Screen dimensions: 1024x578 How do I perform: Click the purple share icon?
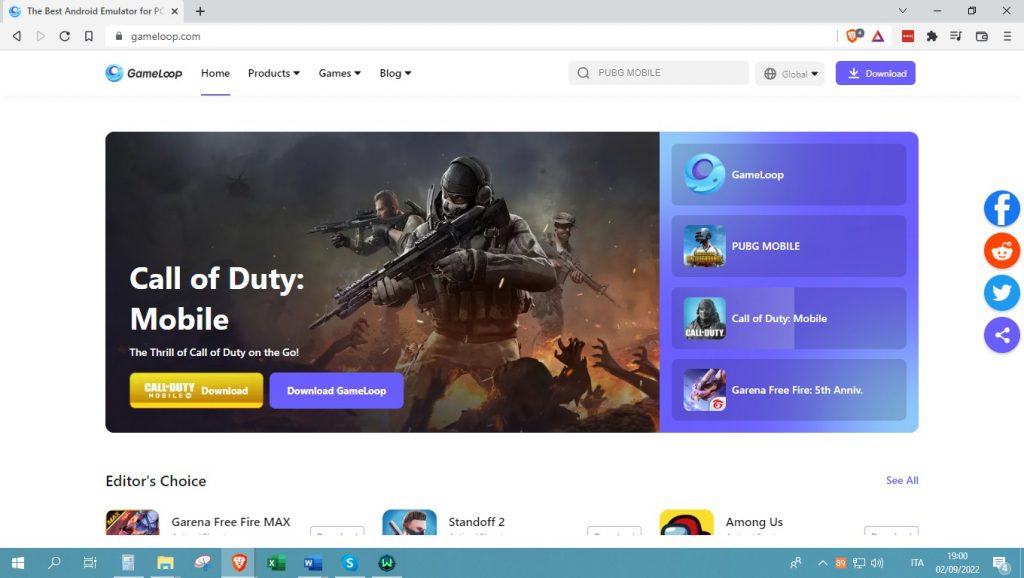pos(1001,335)
